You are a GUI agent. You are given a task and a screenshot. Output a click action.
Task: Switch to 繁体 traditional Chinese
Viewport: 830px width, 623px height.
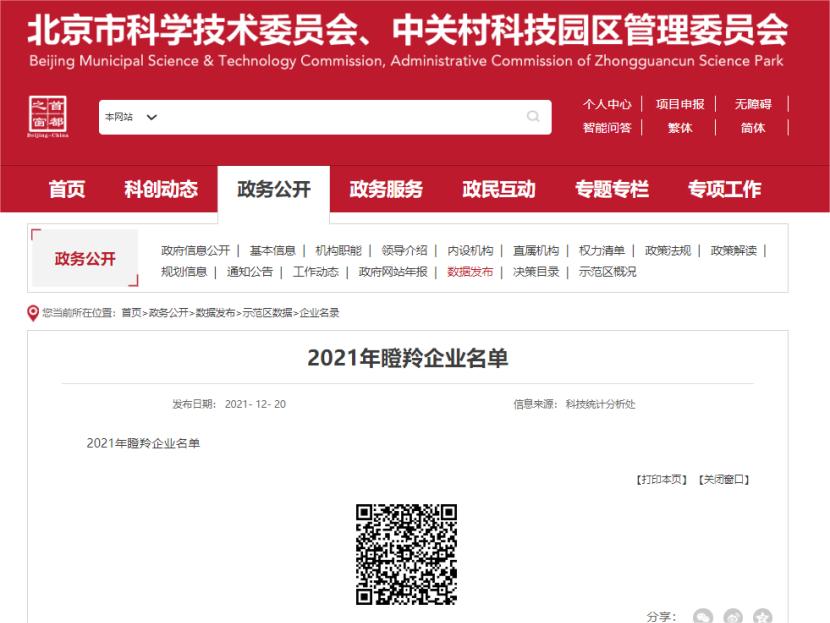[x=680, y=128]
